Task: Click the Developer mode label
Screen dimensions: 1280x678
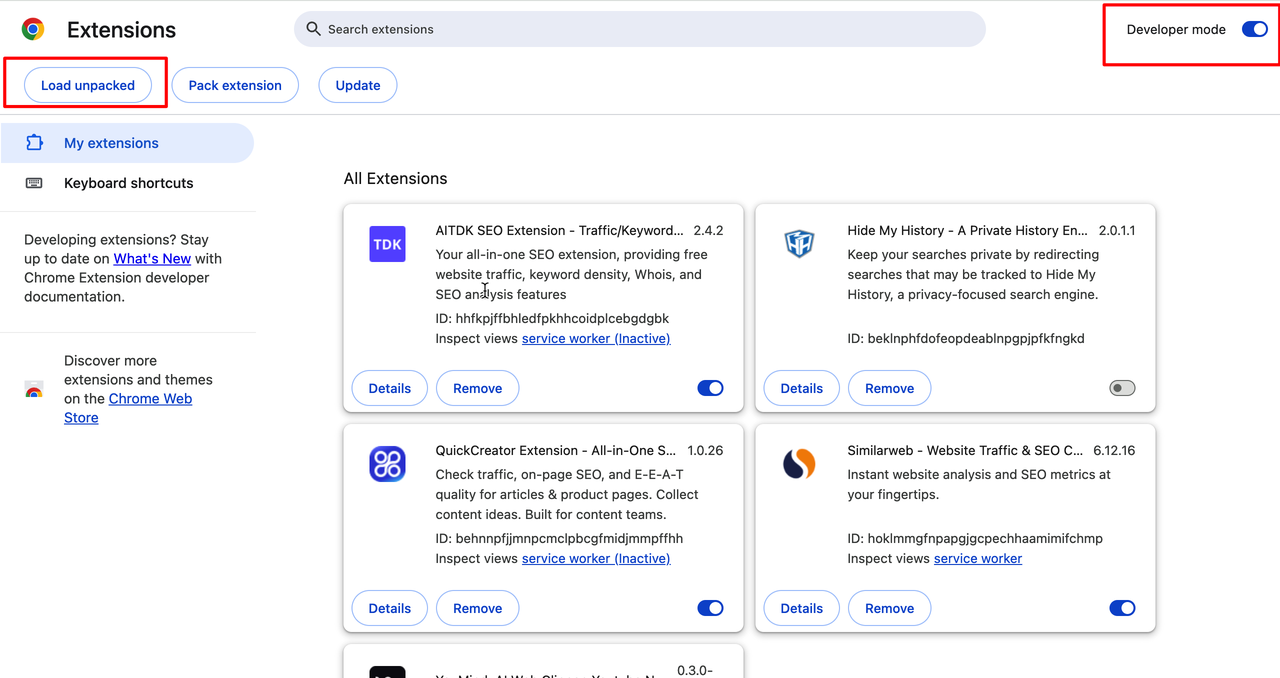Action: (1176, 29)
